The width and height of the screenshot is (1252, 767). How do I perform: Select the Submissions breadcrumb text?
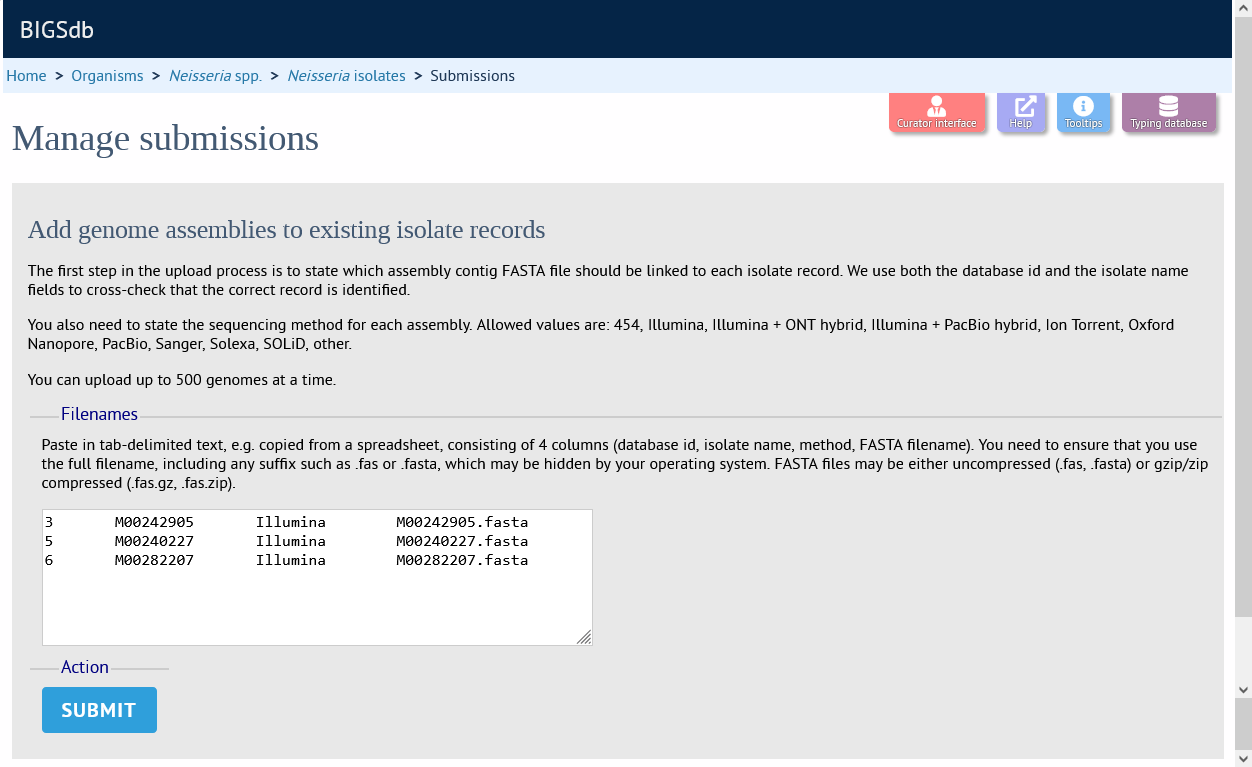coord(473,76)
